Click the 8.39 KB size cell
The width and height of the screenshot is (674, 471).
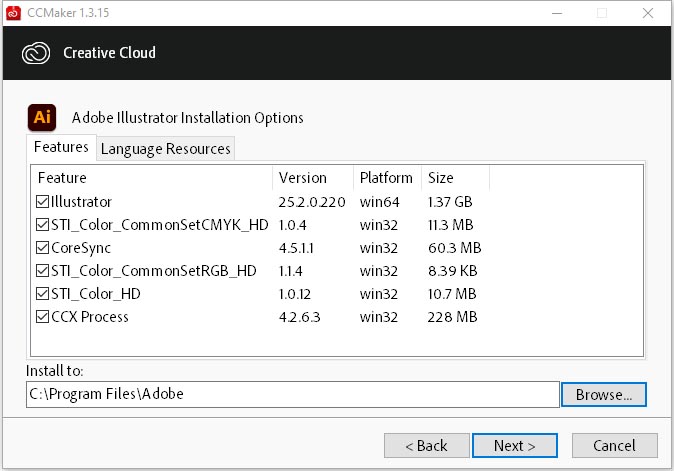pos(453,271)
